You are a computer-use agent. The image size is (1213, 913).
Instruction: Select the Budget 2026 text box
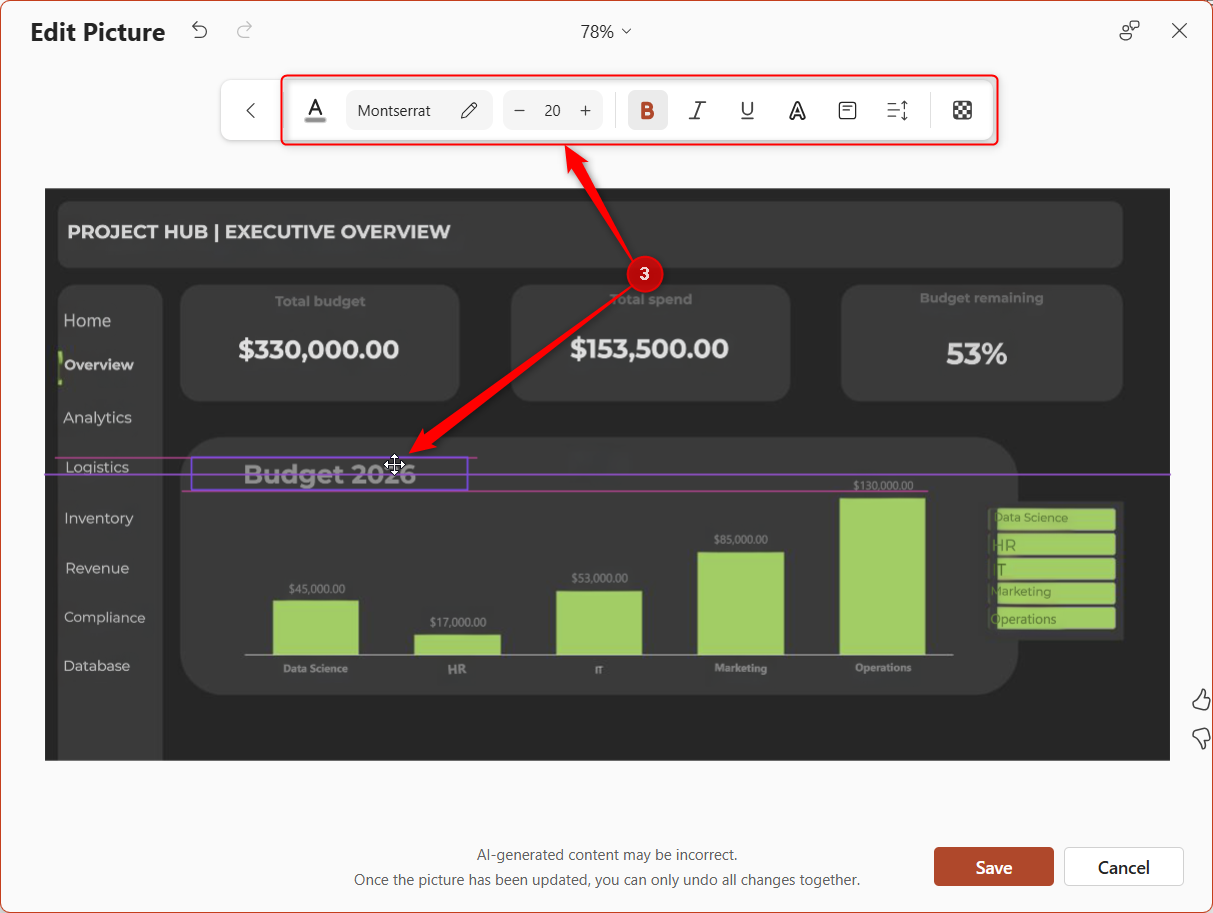[329, 474]
